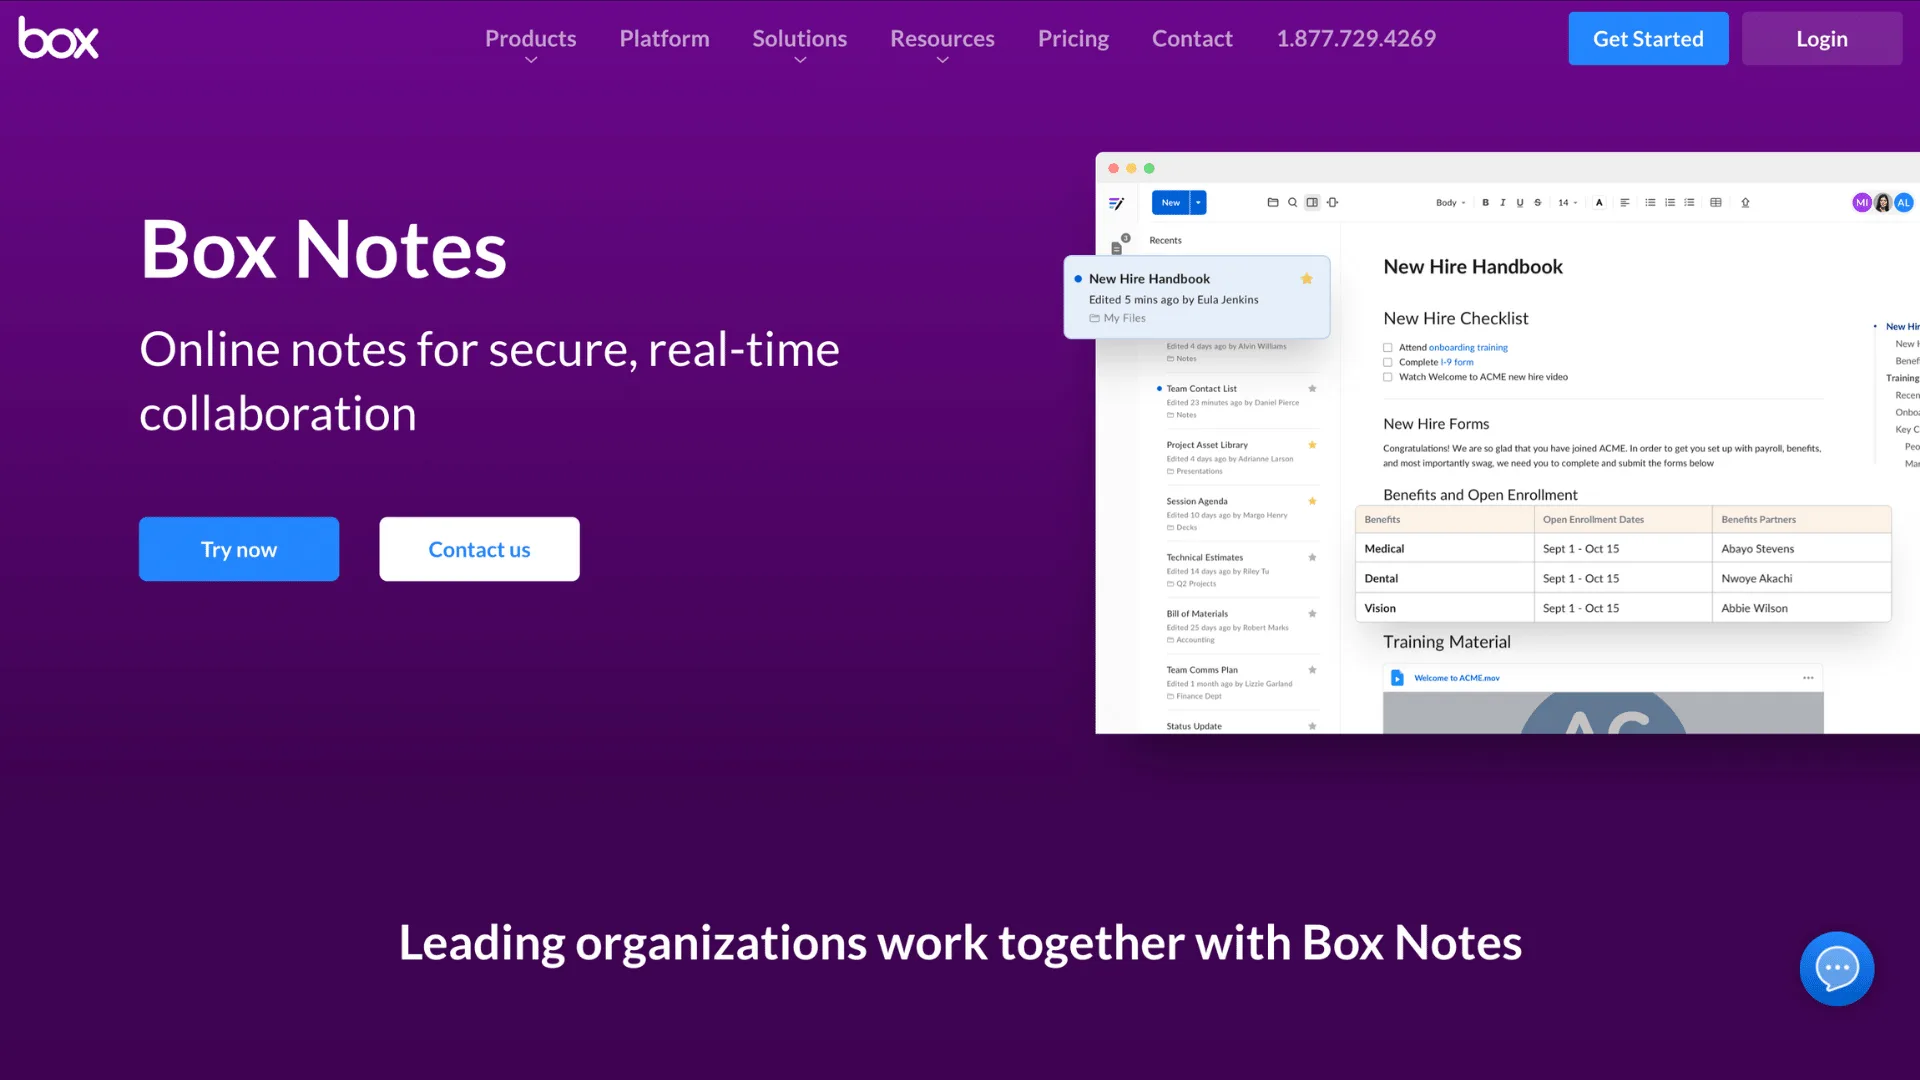The width and height of the screenshot is (1920, 1080).
Task: Click the upload file icon in the toolbar
Action: [1745, 202]
